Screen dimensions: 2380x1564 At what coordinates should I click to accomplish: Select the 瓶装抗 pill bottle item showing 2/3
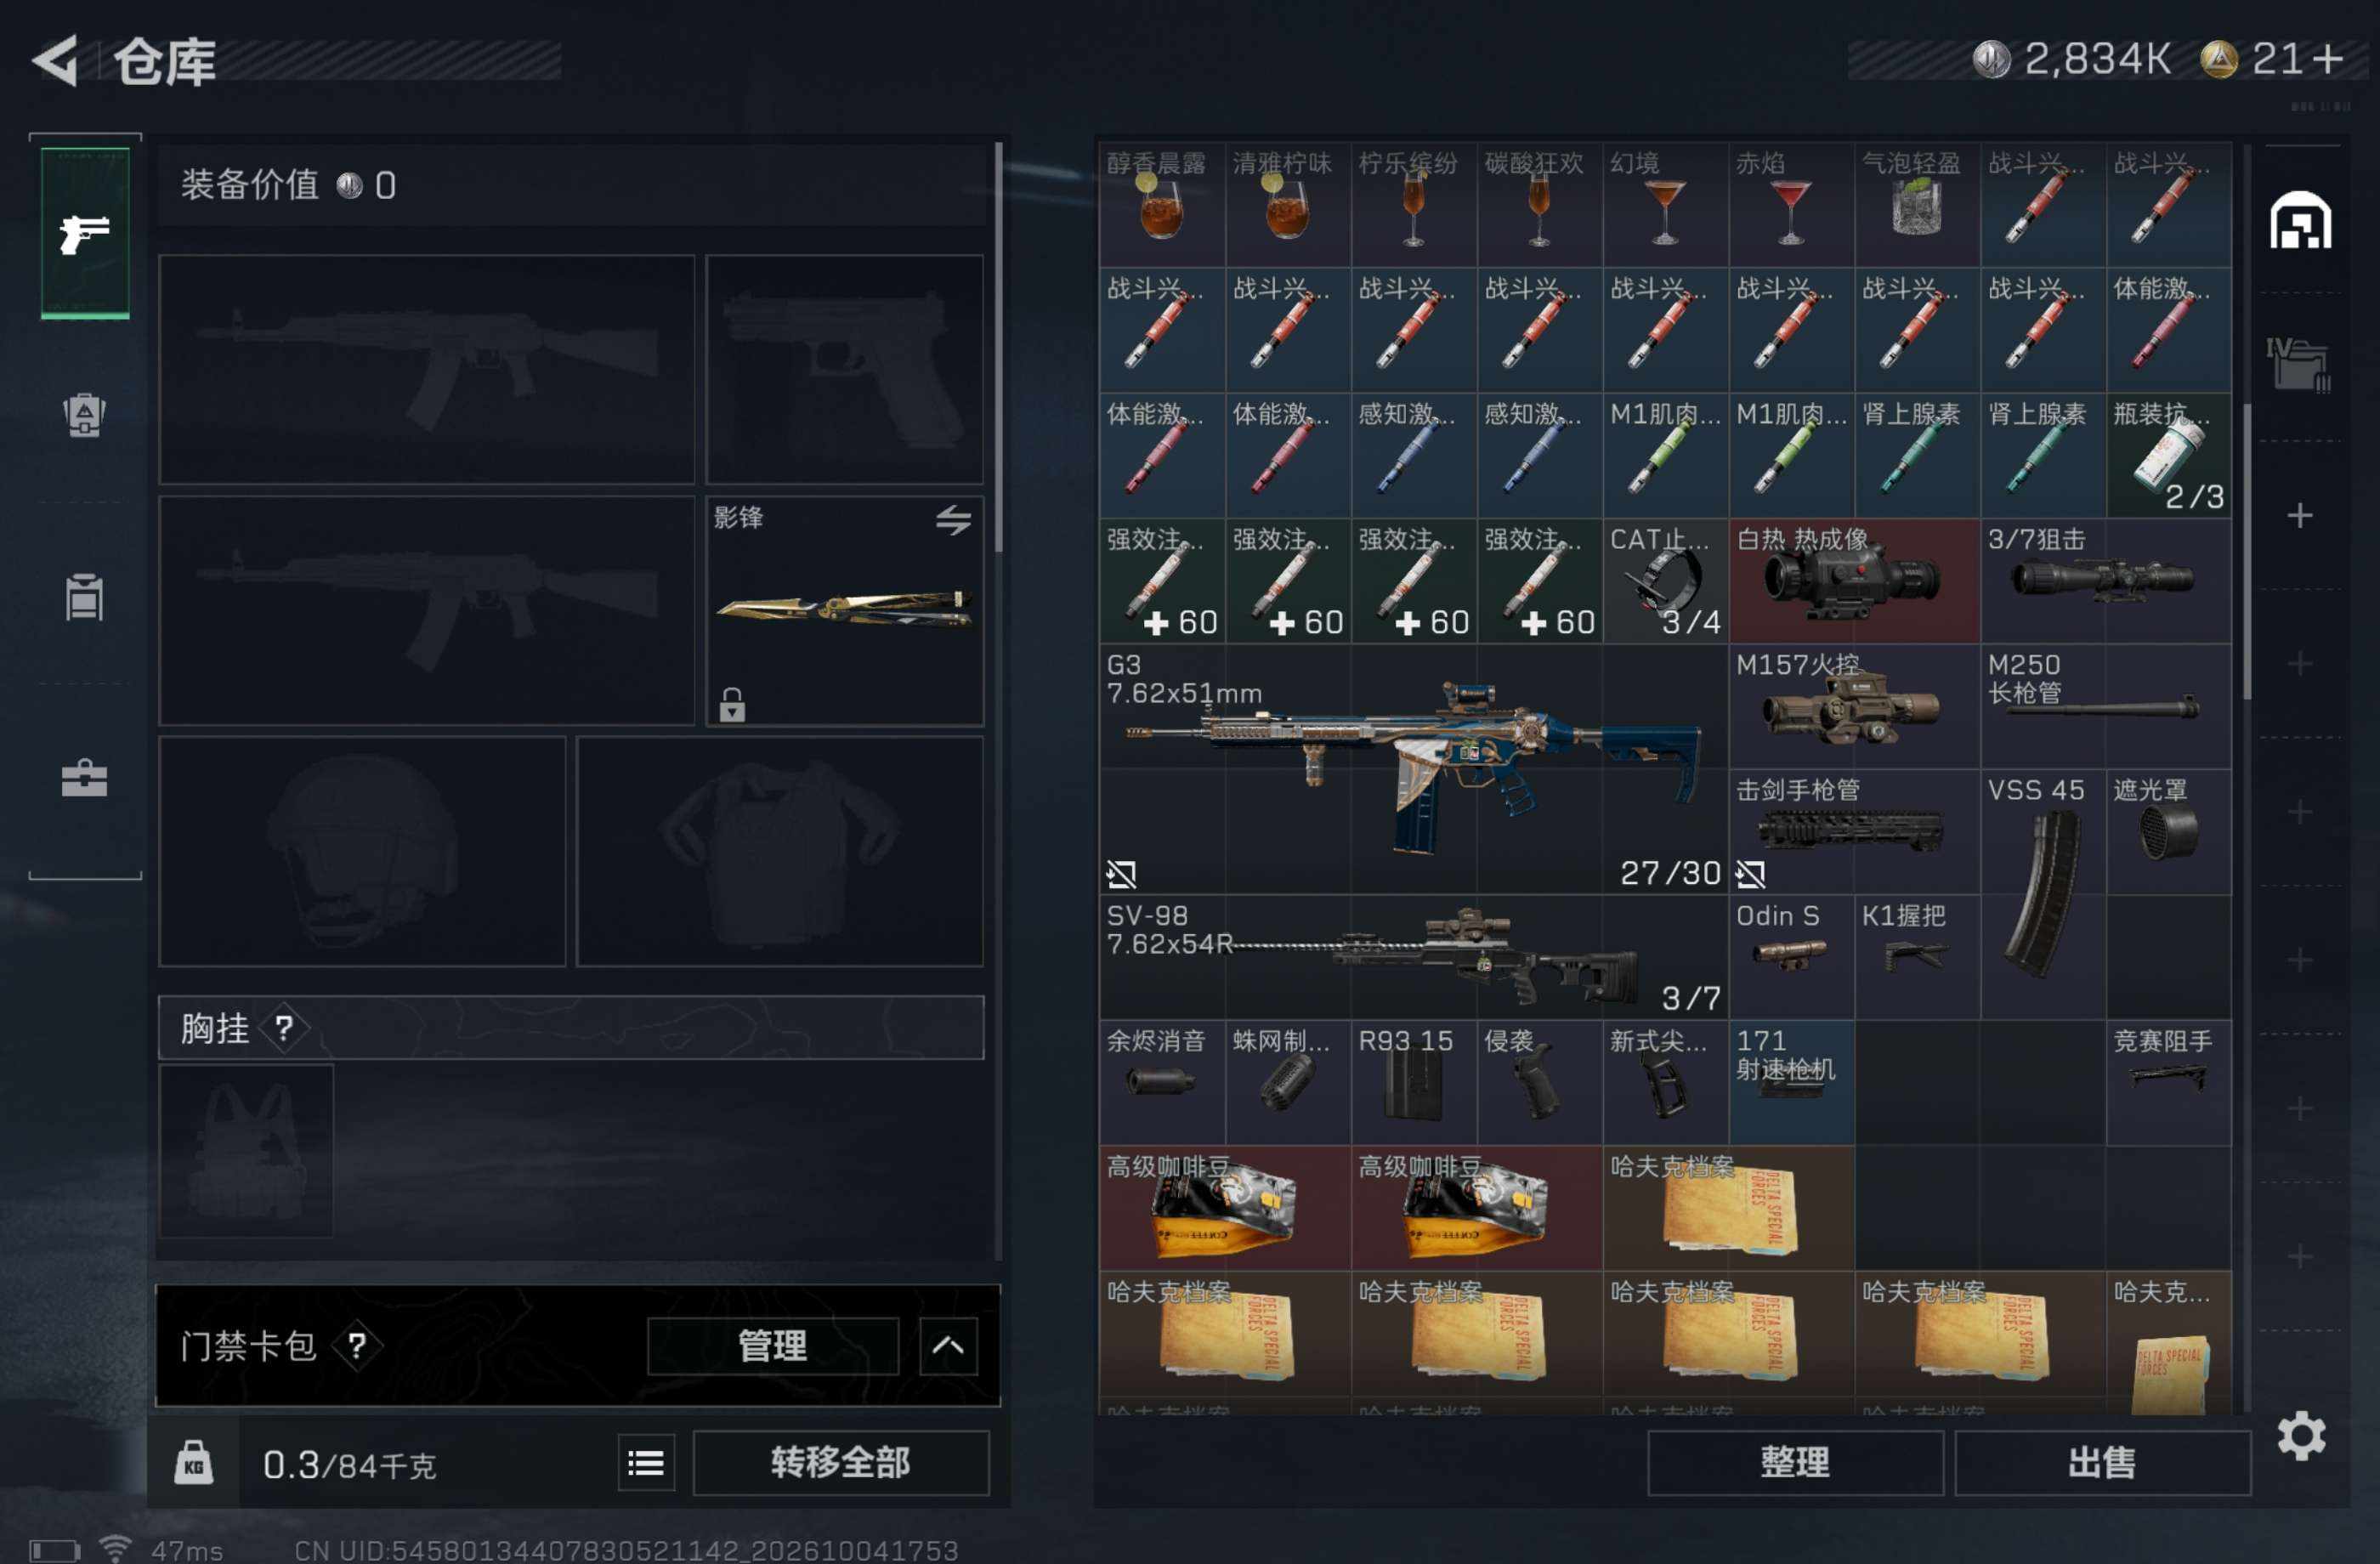(2169, 455)
